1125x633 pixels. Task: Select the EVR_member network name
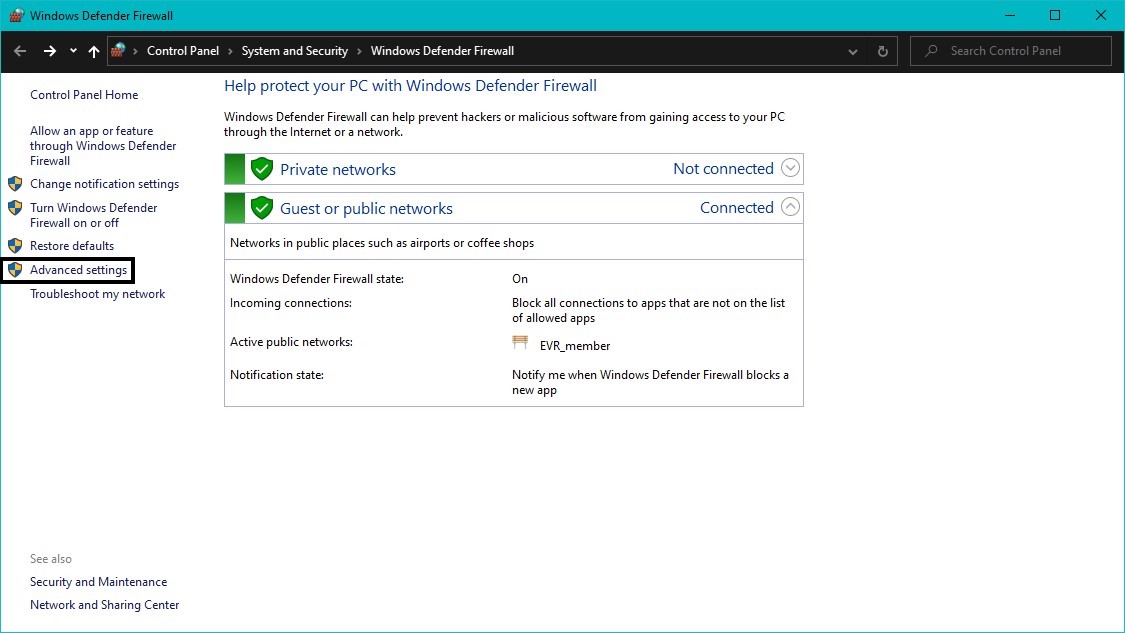[575, 346]
